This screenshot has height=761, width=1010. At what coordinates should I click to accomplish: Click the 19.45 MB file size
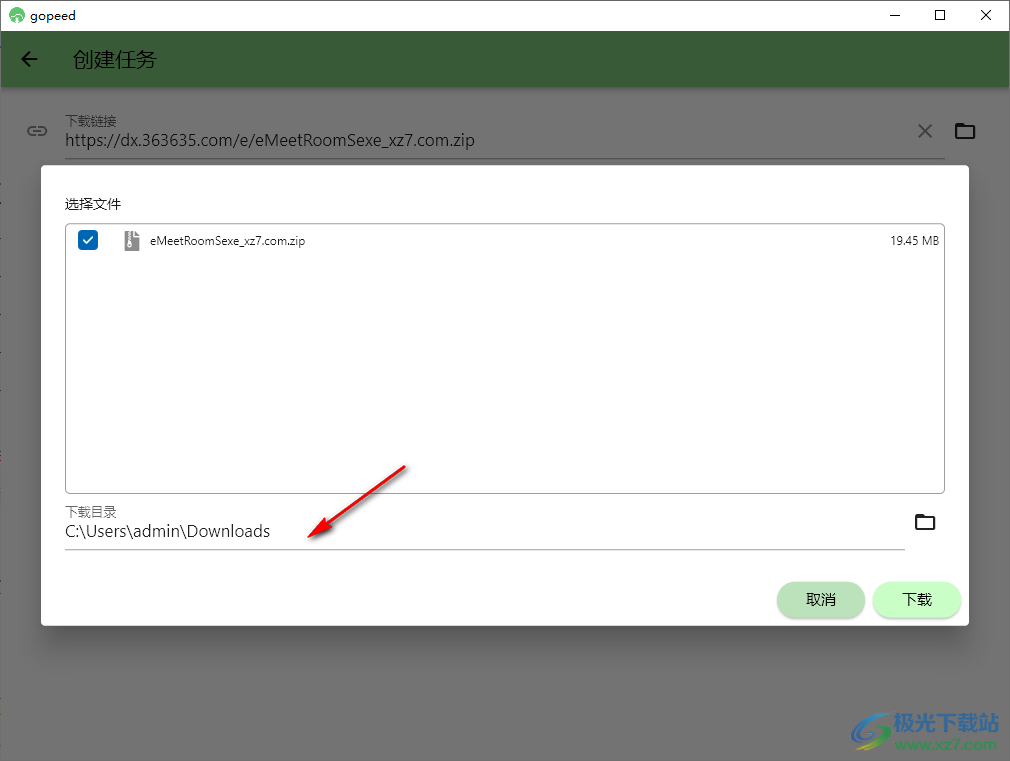tap(914, 240)
